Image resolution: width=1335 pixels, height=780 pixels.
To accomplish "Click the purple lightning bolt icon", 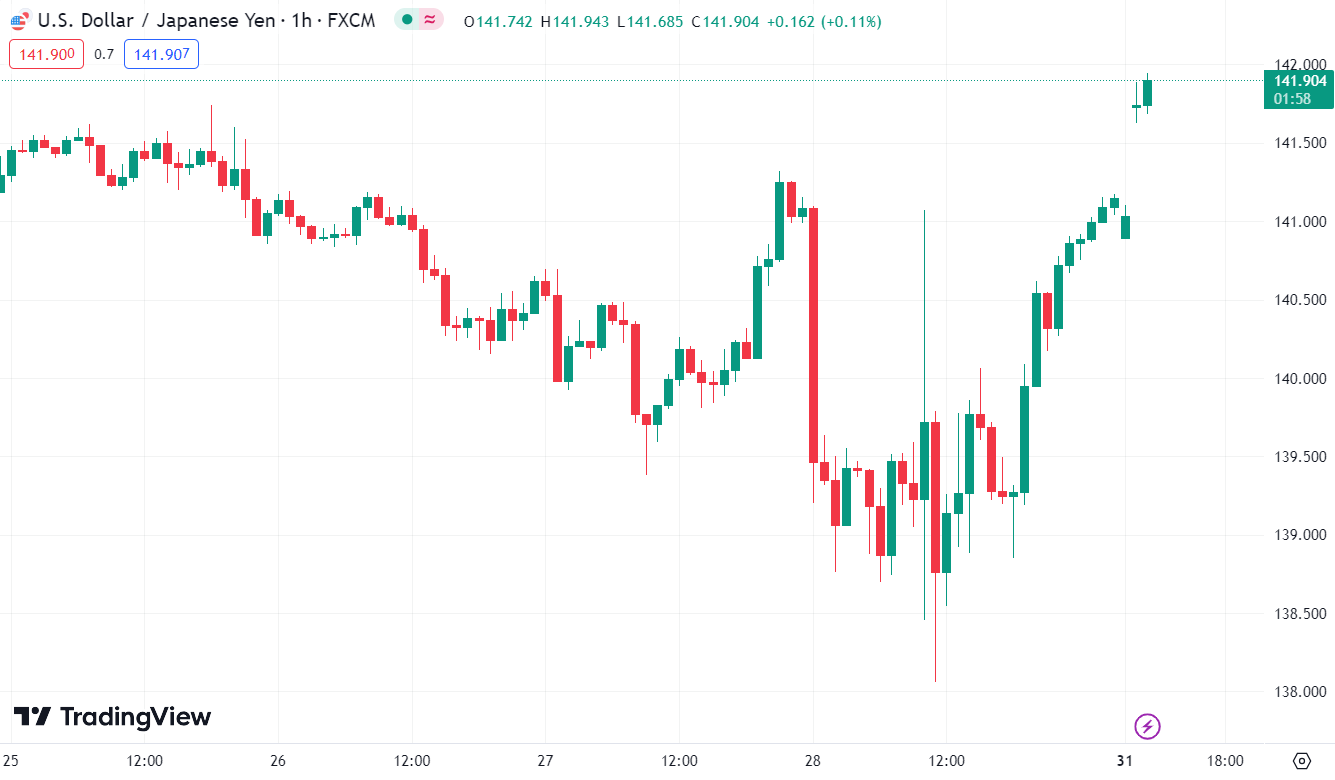I will coord(1147,726).
